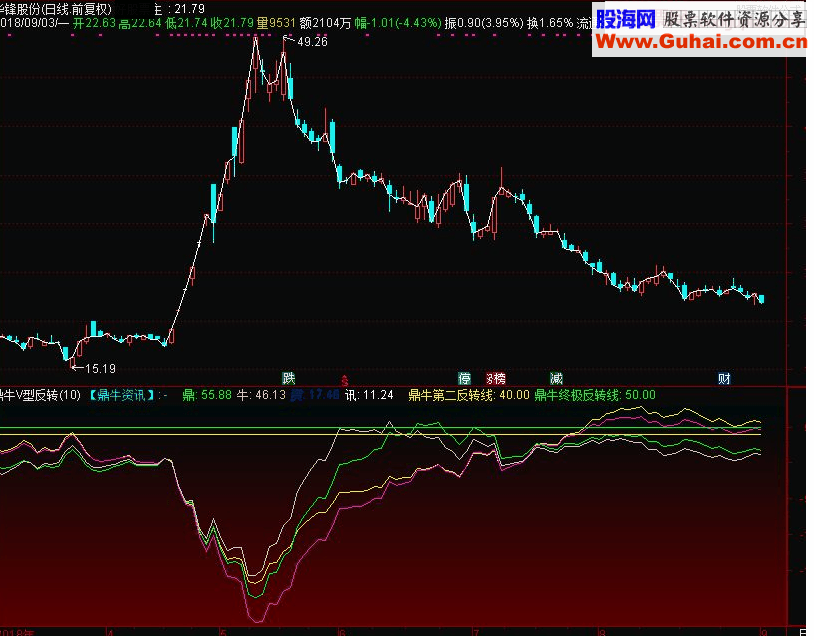Click the turnover 额2104万 value

click(x=325, y=23)
